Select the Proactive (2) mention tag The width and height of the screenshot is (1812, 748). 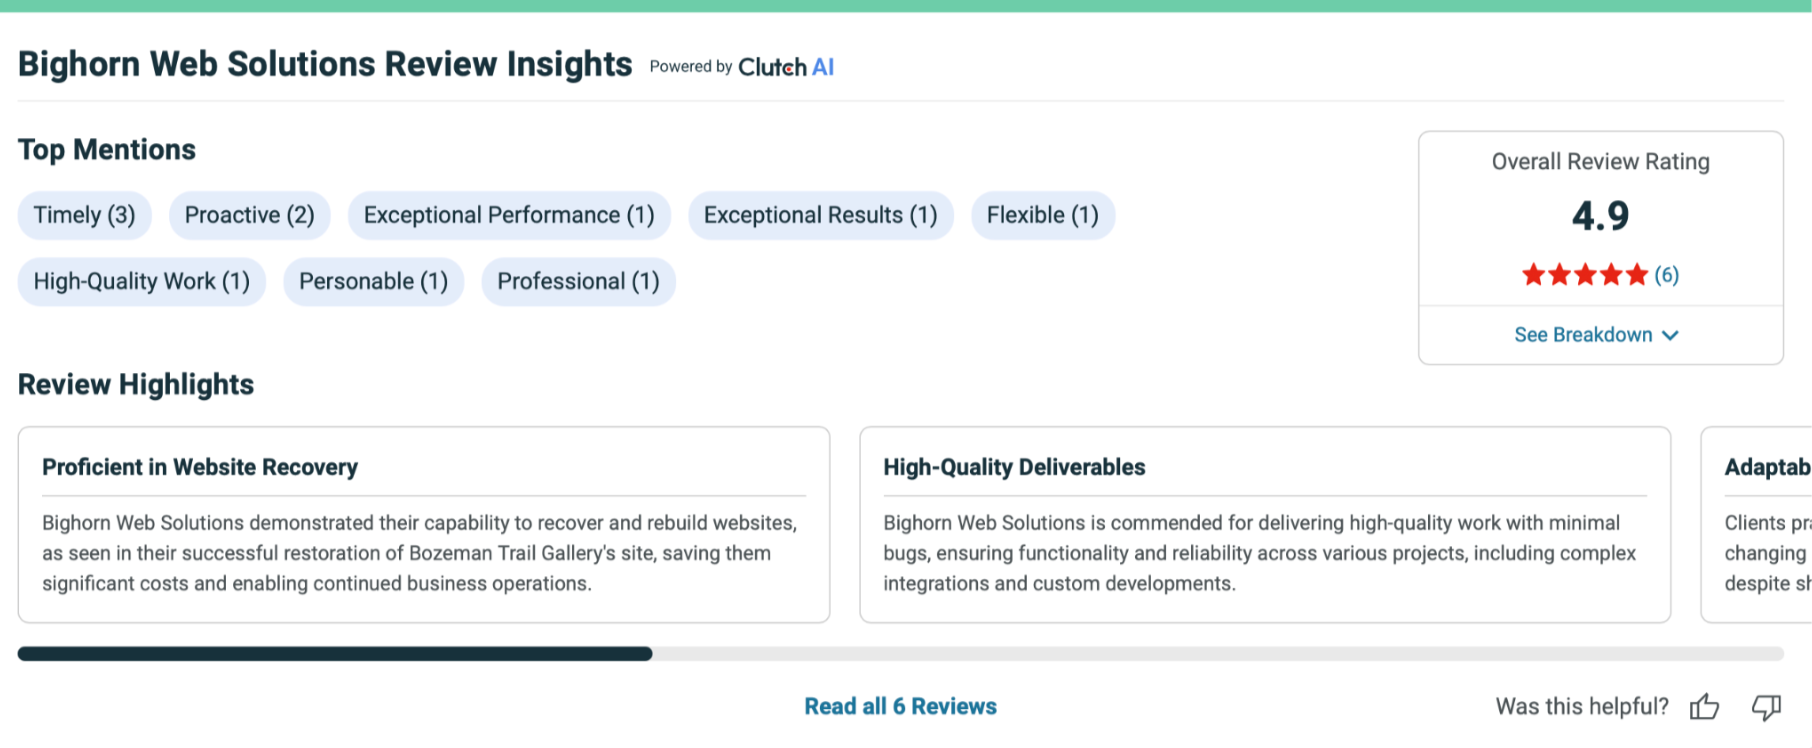click(249, 215)
